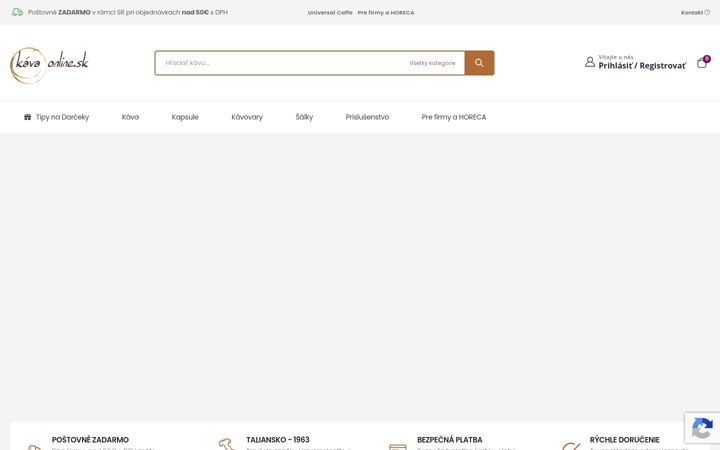Click the help icon next to Kontakt
Screen dimensions: 720x450
[707, 12]
